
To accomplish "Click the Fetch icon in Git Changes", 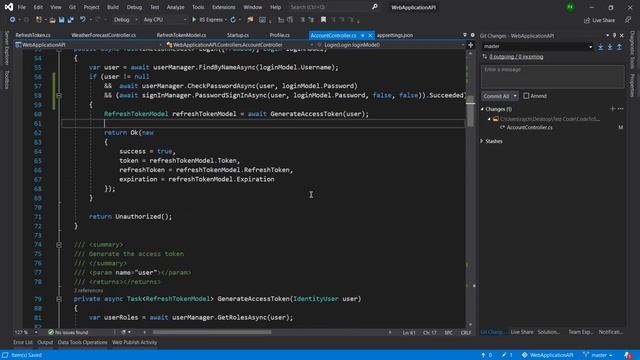I will pos(600,47).
